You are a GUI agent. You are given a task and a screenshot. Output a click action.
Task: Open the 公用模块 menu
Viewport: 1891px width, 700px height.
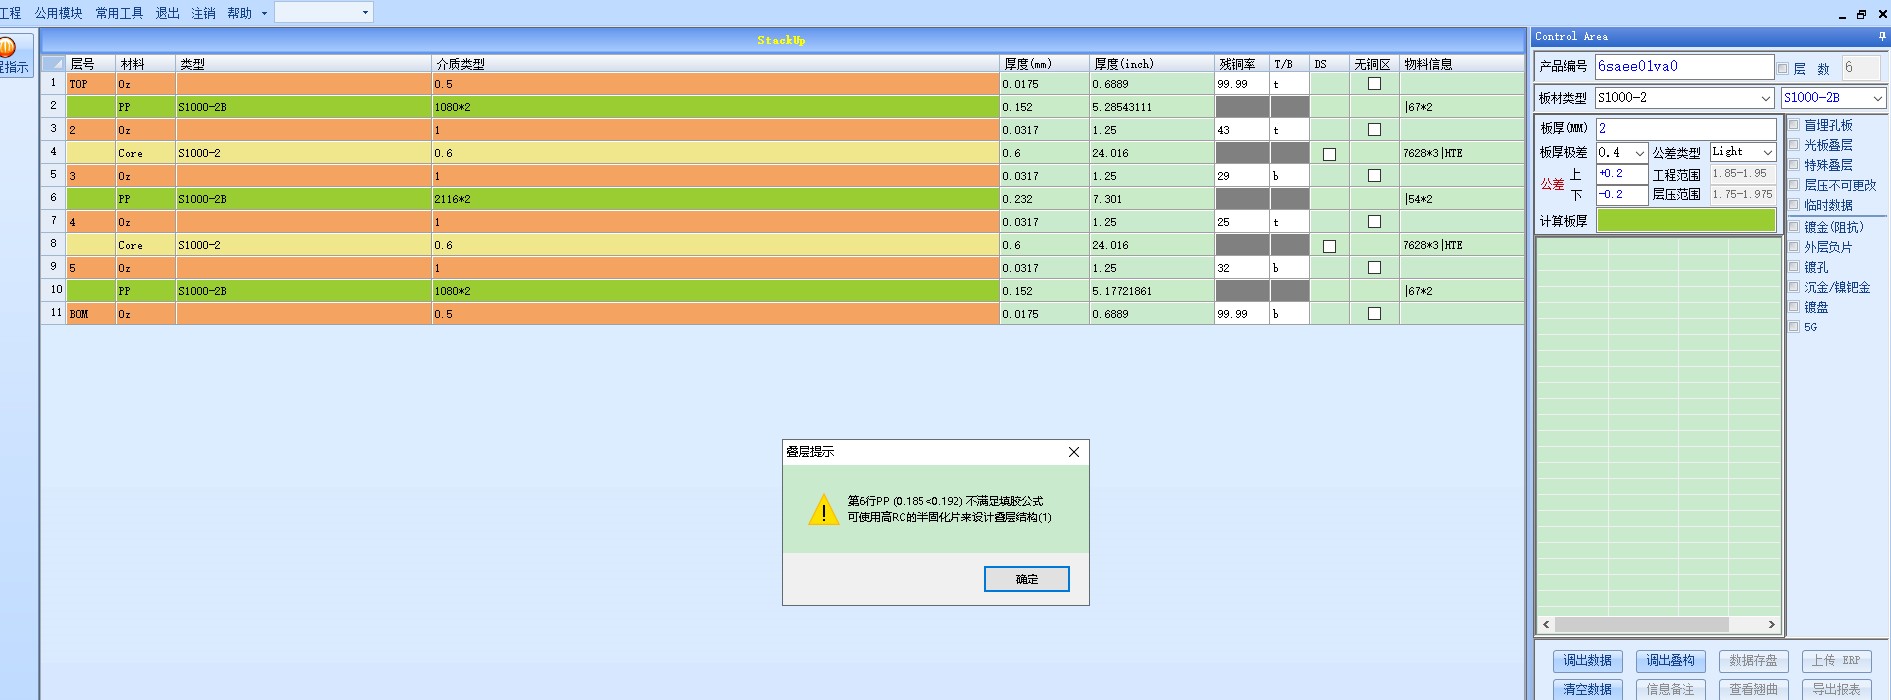59,13
